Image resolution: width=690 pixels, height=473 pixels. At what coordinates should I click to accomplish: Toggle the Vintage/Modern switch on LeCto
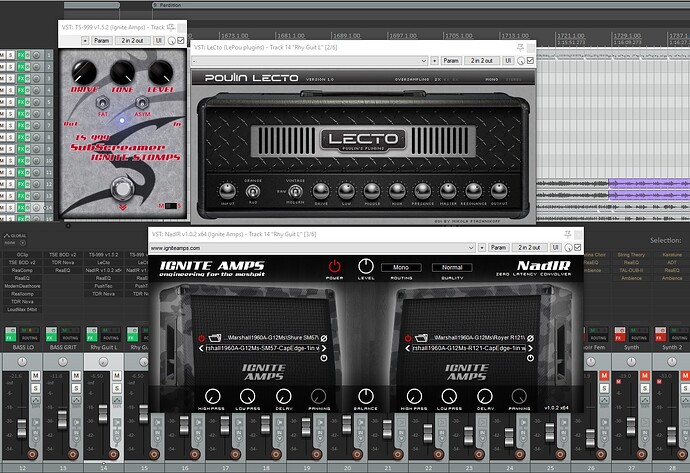[295, 191]
